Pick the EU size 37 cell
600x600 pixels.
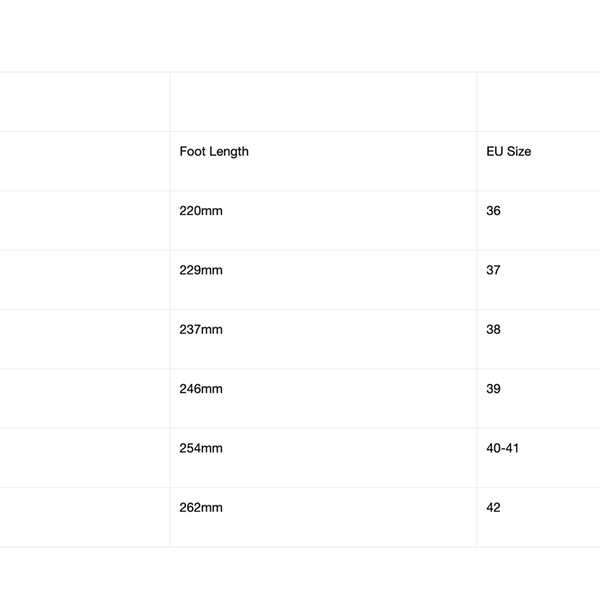click(x=494, y=270)
